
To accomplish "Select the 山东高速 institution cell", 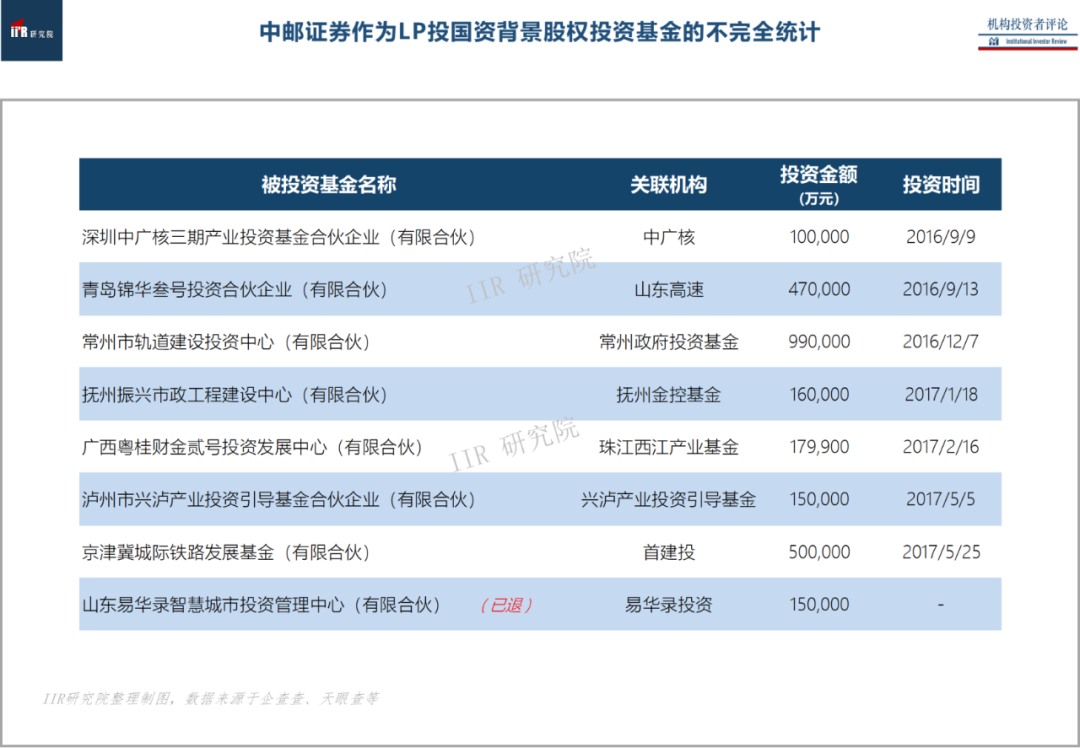I will [x=669, y=289].
